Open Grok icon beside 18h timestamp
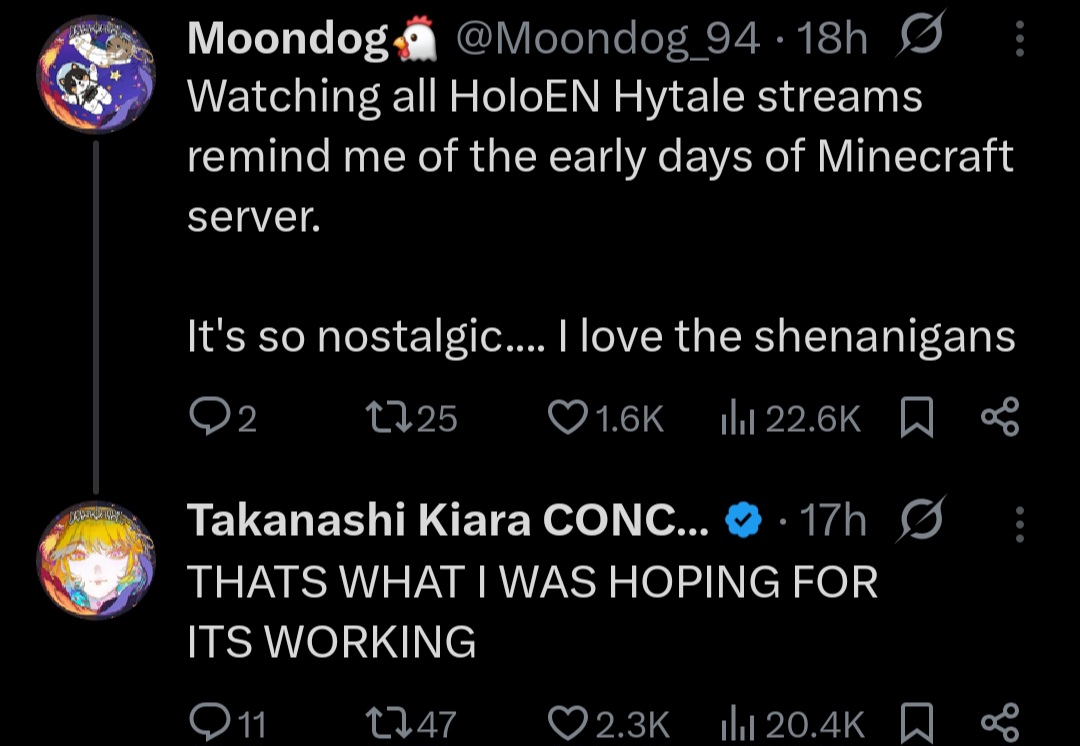1080x746 pixels. pyautogui.click(x=920, y=36)
